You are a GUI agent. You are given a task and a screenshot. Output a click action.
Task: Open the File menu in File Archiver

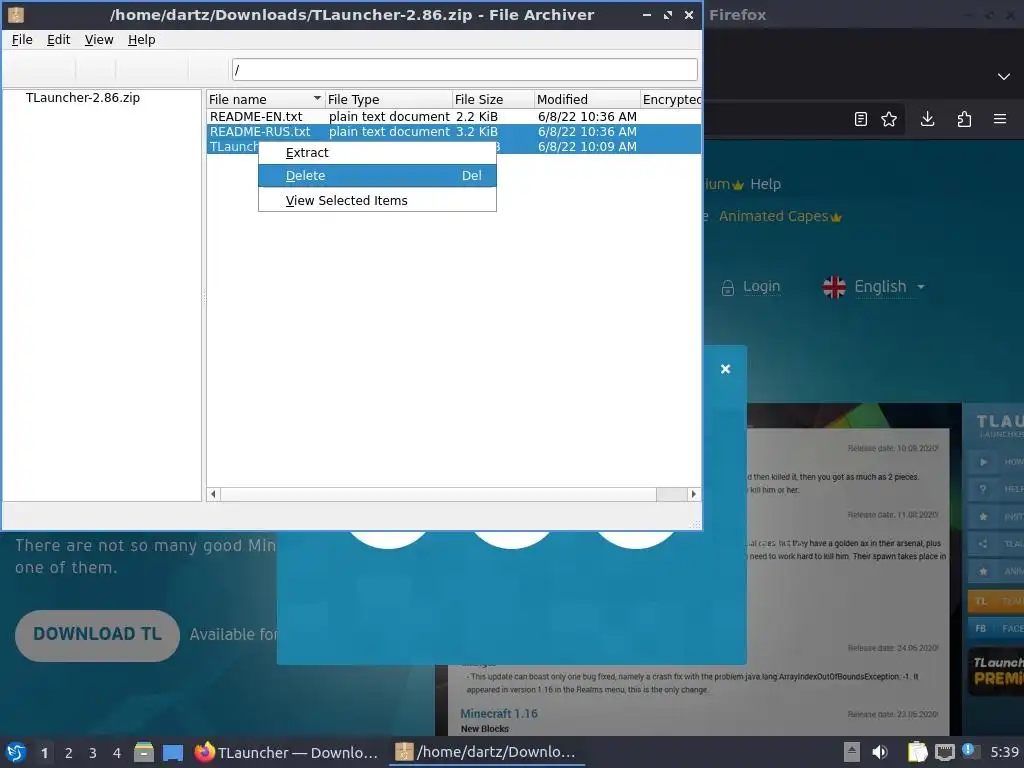pos(22,40)
